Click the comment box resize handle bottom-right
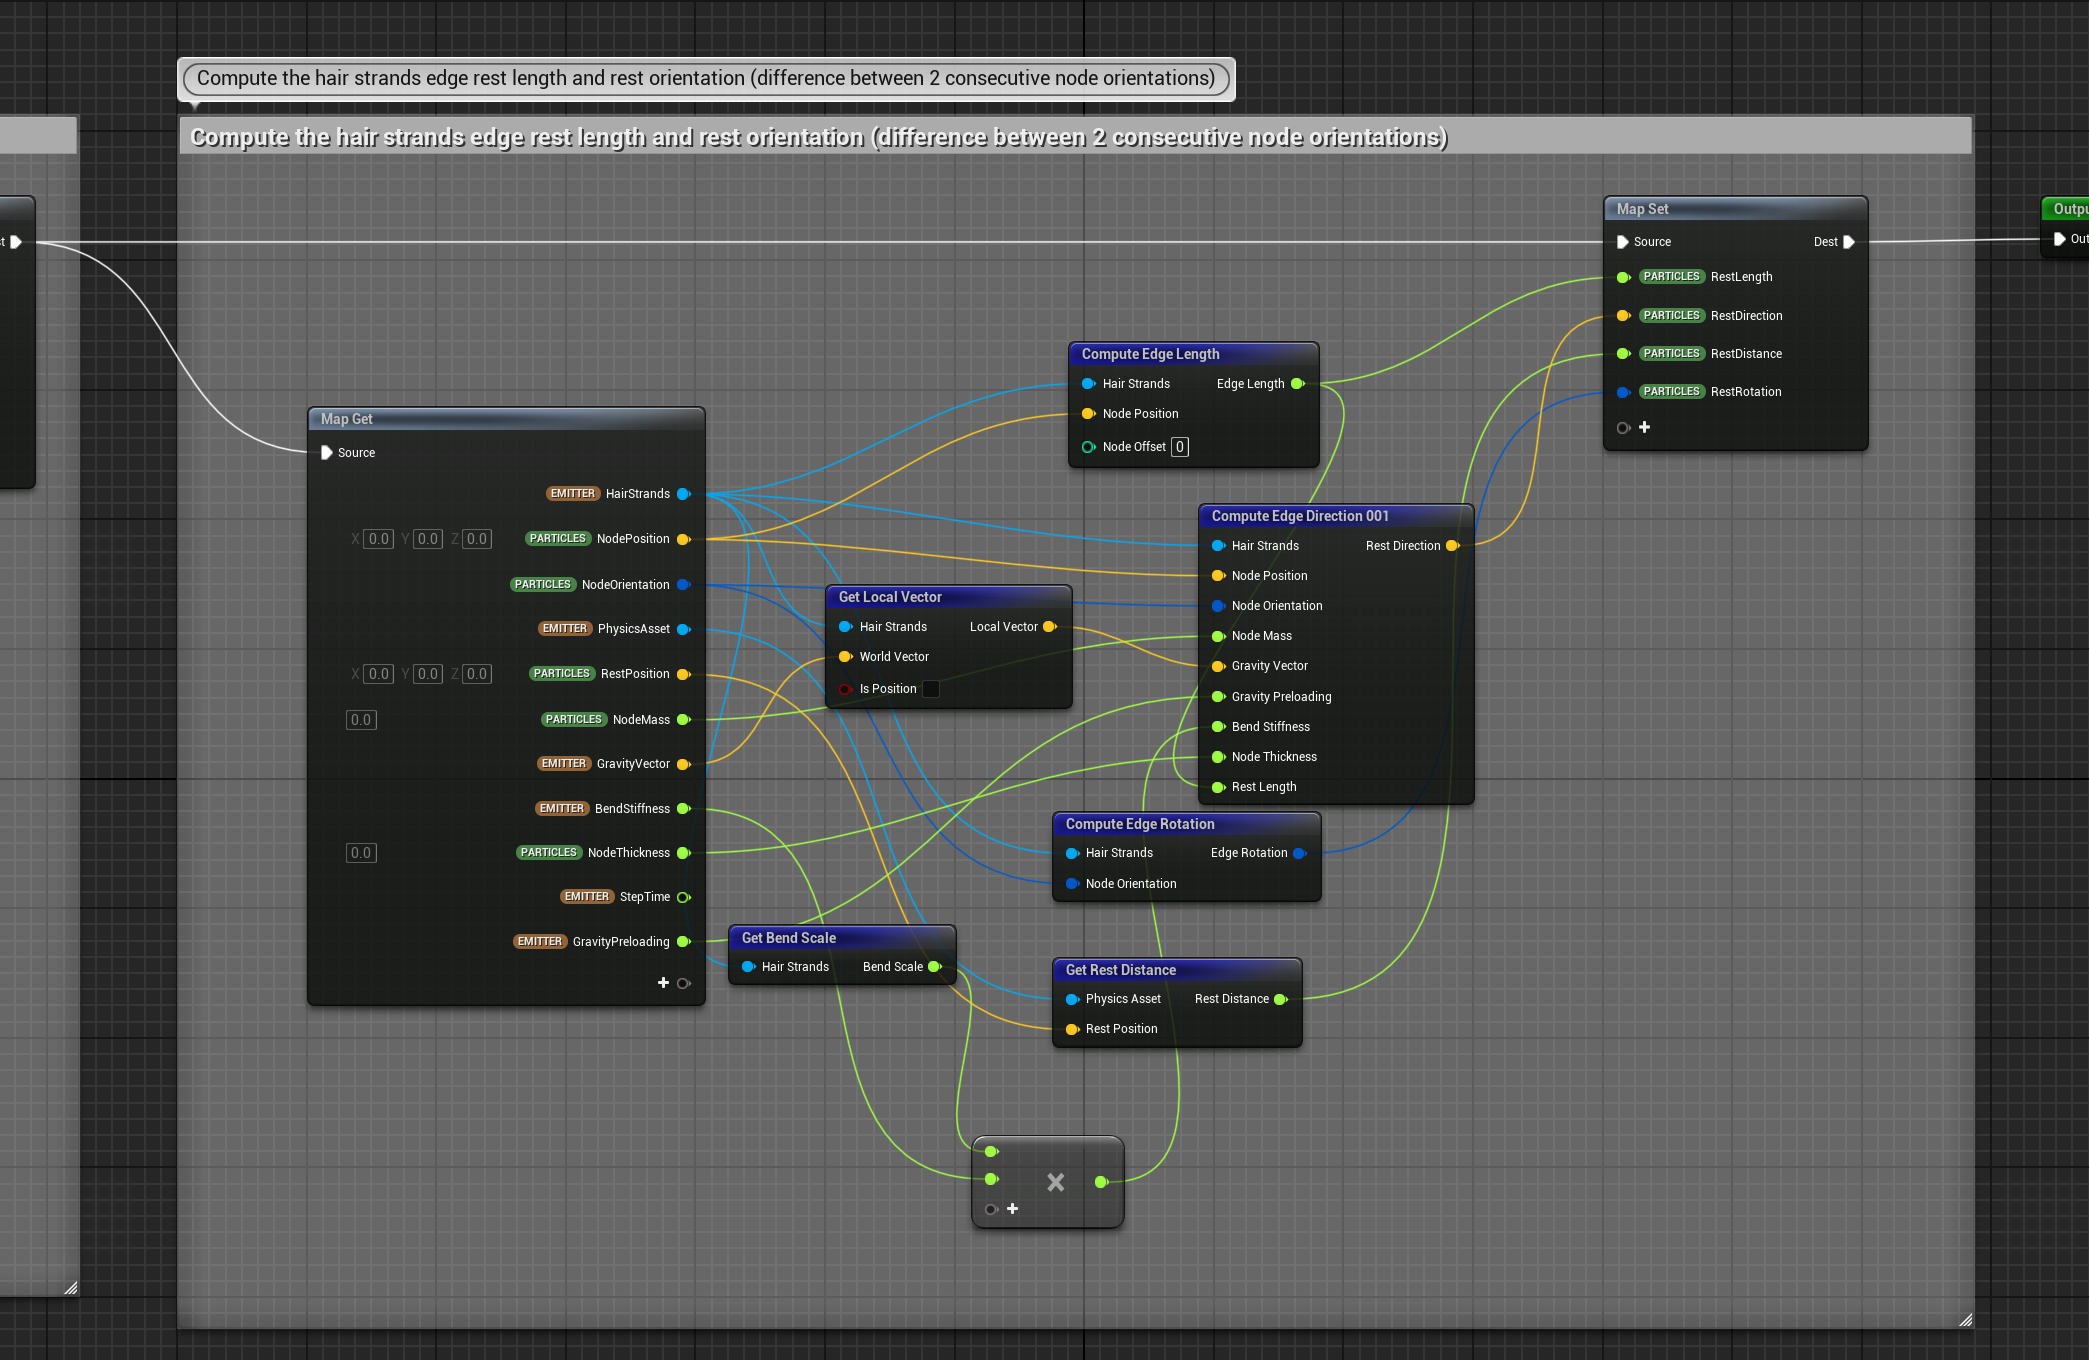 pyautogui.click(x=1965, y=1320)
